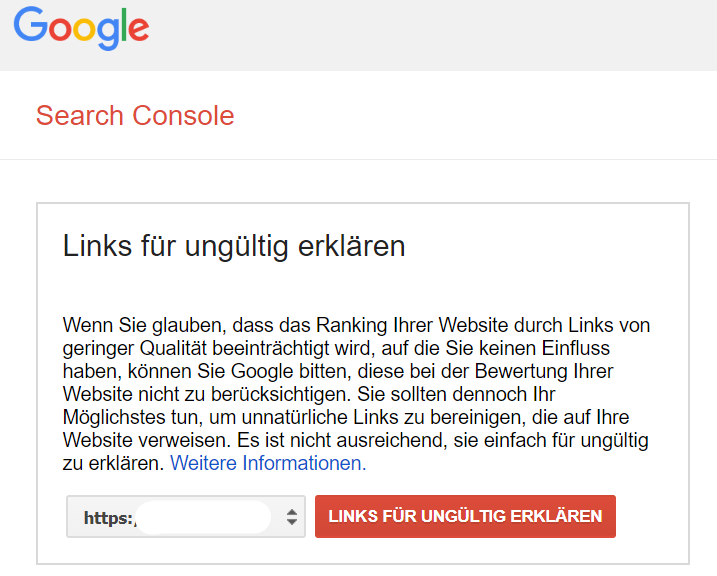717x576 pixels.
Task: Click the 'Links für ungültig erklären' heading
Action: 234,246
